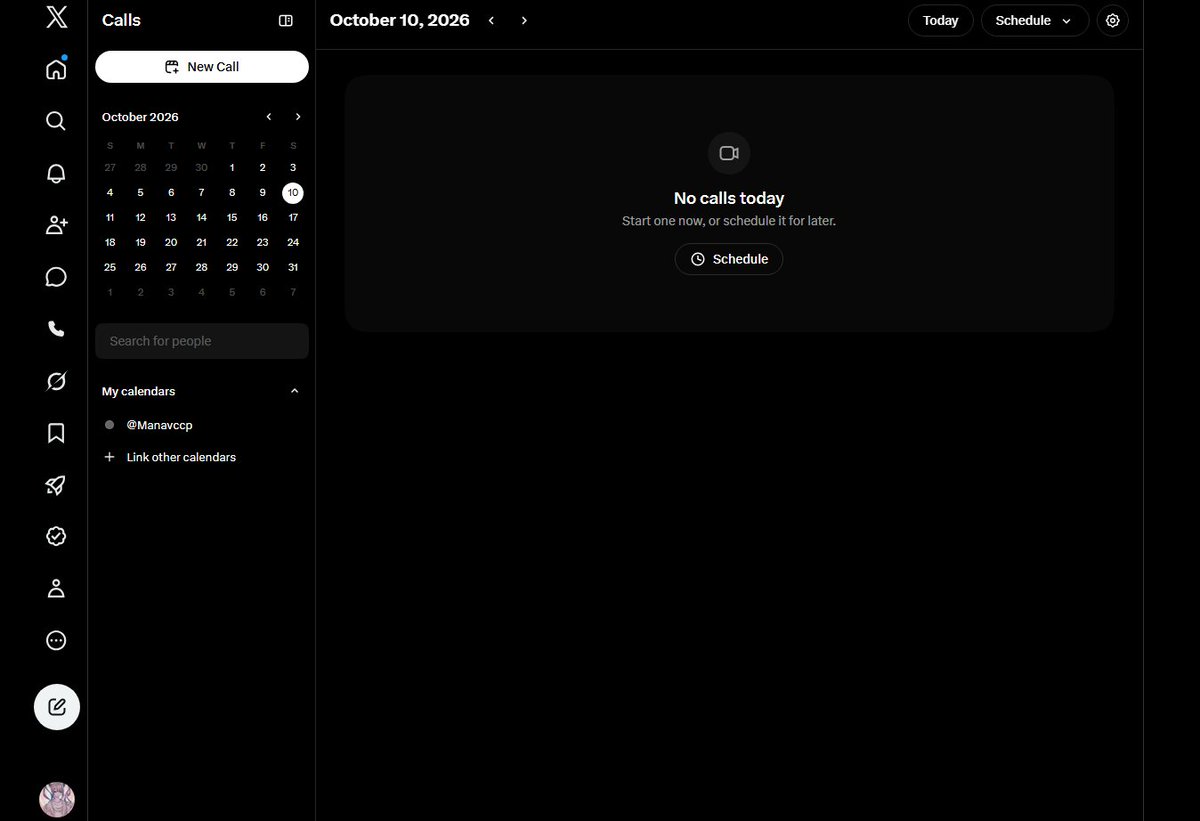Select October 21 in mini calendar

pos(201,242)
